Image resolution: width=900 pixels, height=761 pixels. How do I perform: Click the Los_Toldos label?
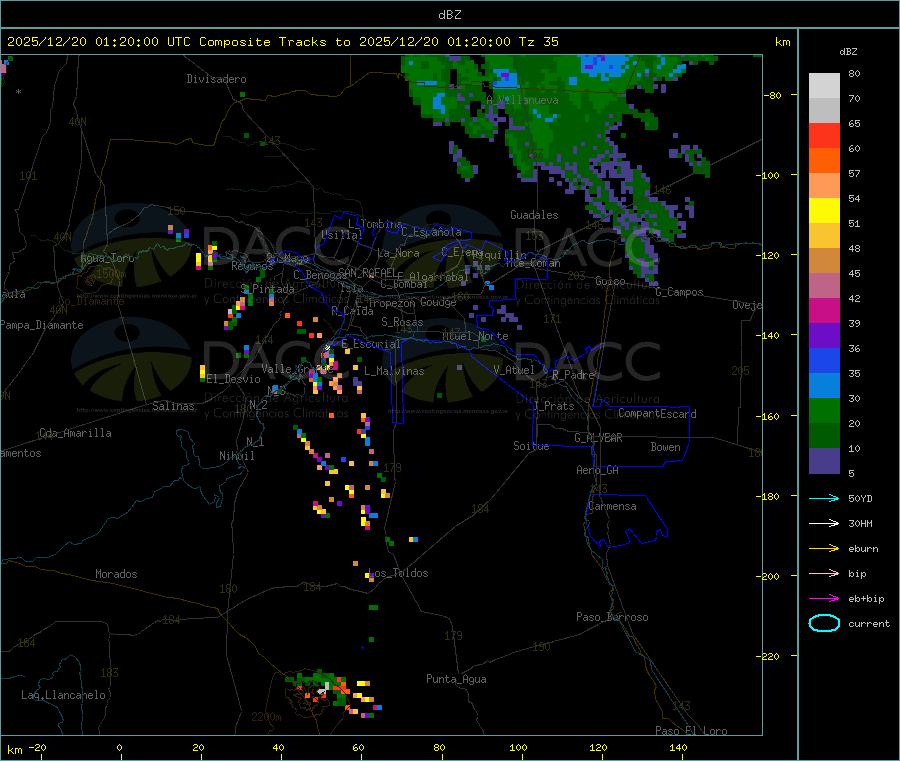[x=398, y=573]
